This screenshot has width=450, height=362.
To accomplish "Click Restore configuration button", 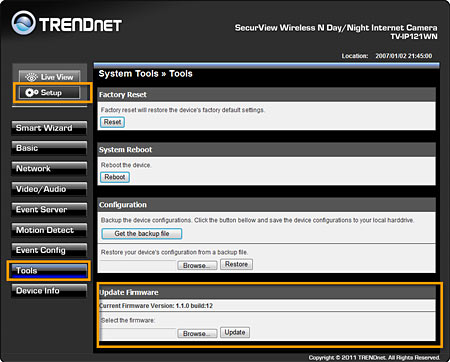I will pyautogui.click(x=236, y=264).
